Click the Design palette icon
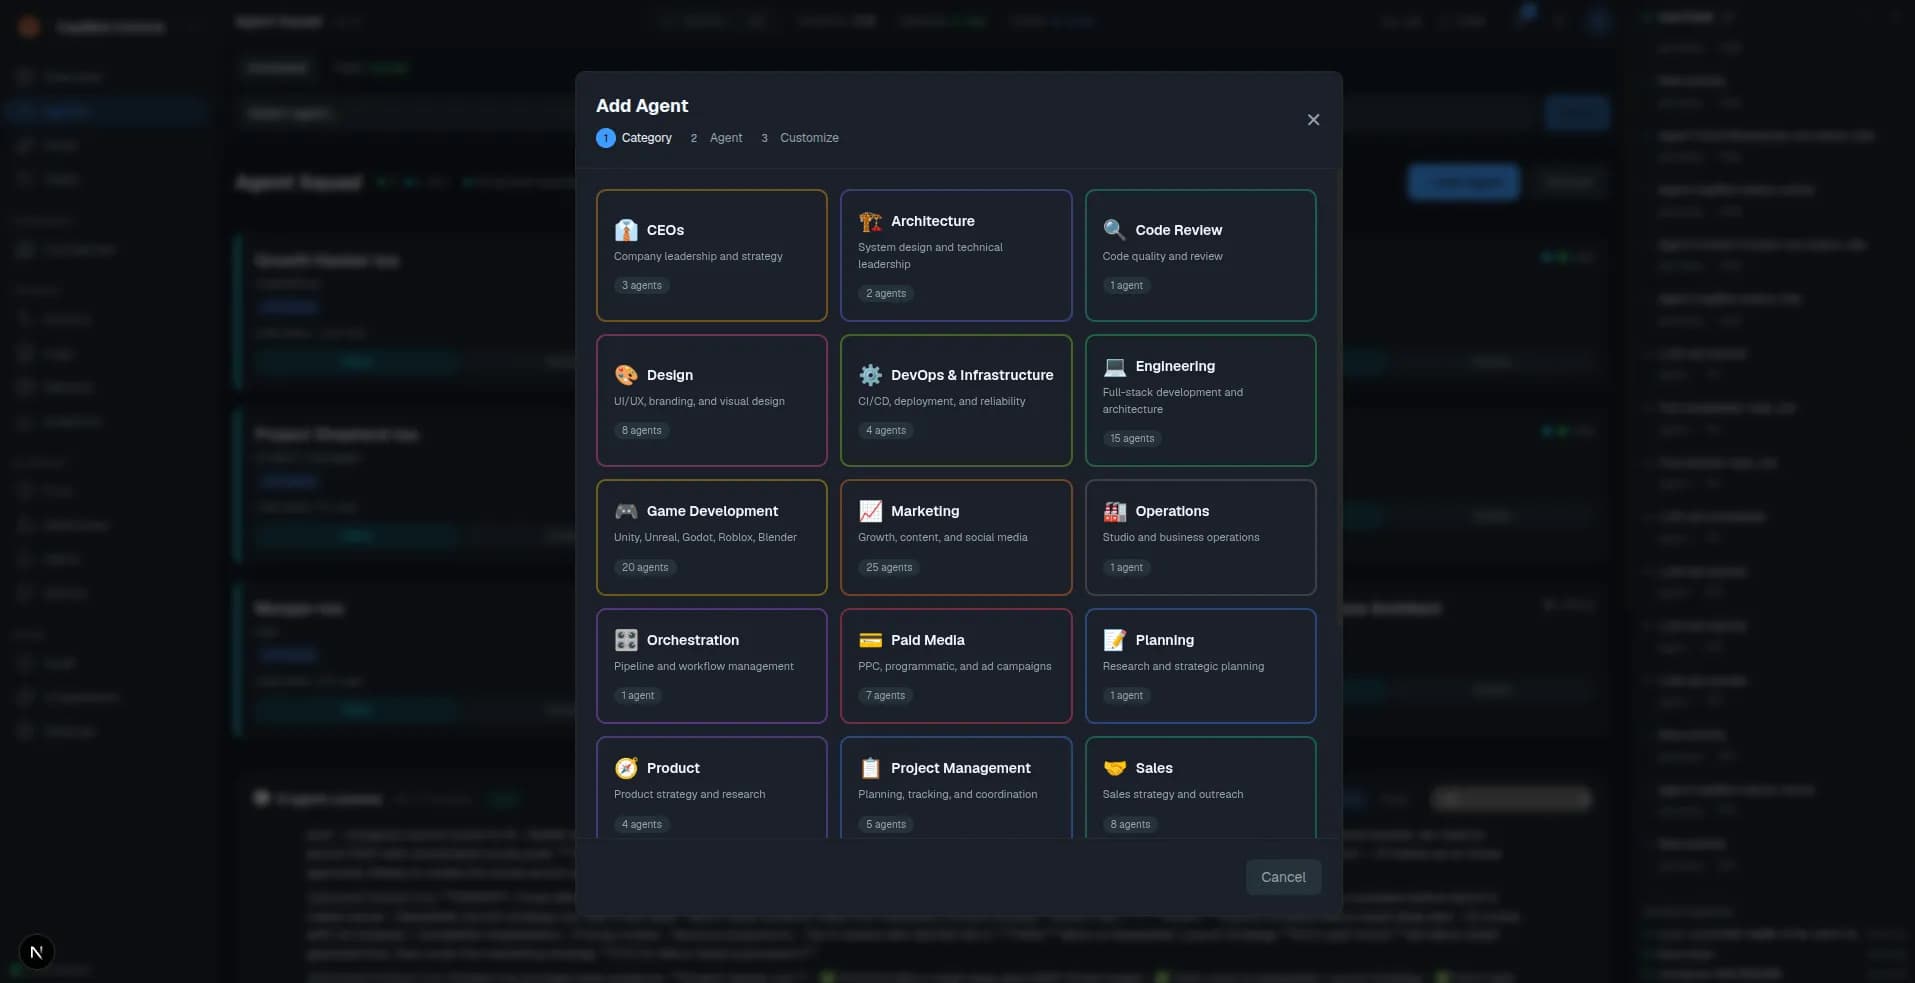 (626, 375)
